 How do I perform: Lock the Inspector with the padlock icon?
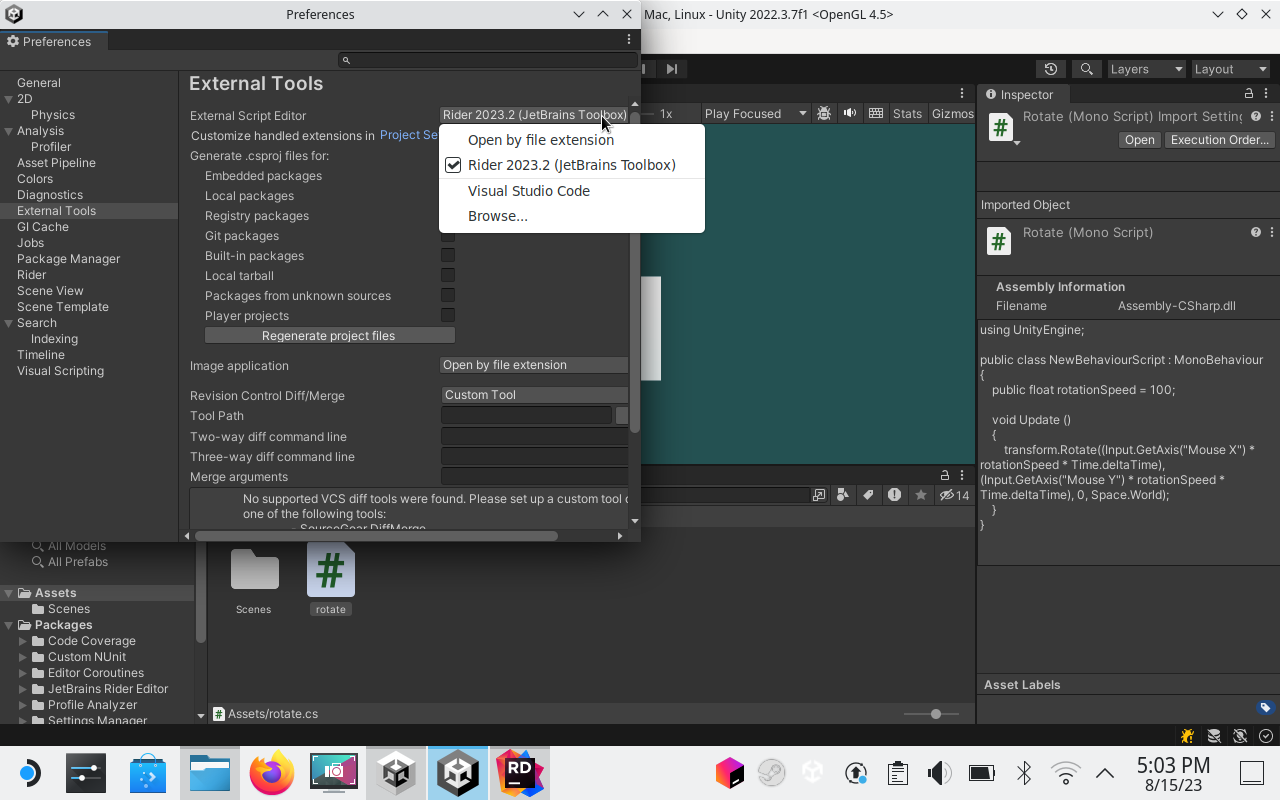click(x=1249, y=94)
